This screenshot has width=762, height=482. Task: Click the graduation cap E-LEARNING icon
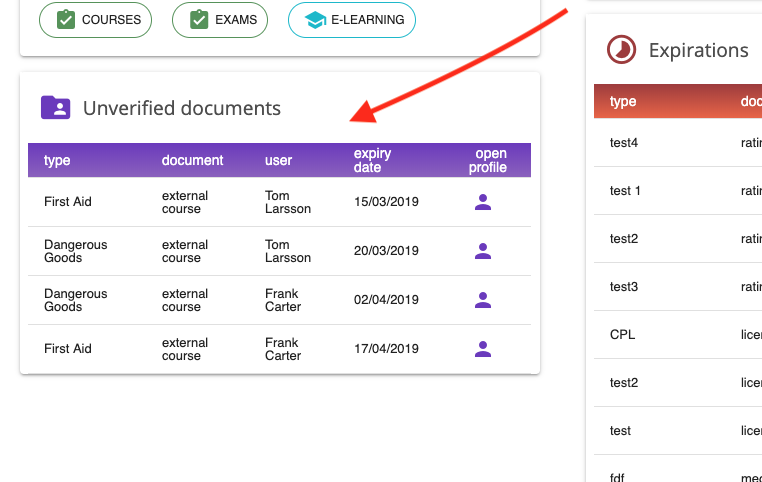[x=315, y=20]
